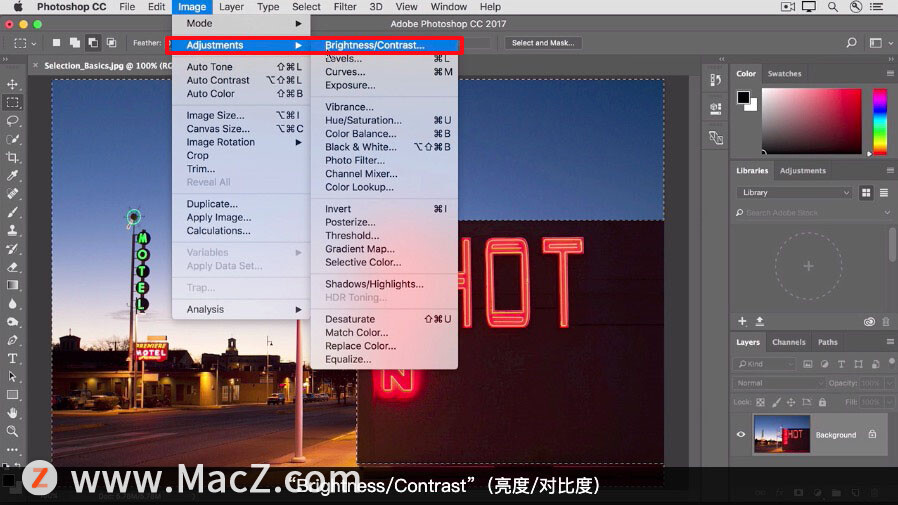Switch libraries panel to grid view
The height and width of the screenshot is (505, 898).
click(x=866, y=192)
